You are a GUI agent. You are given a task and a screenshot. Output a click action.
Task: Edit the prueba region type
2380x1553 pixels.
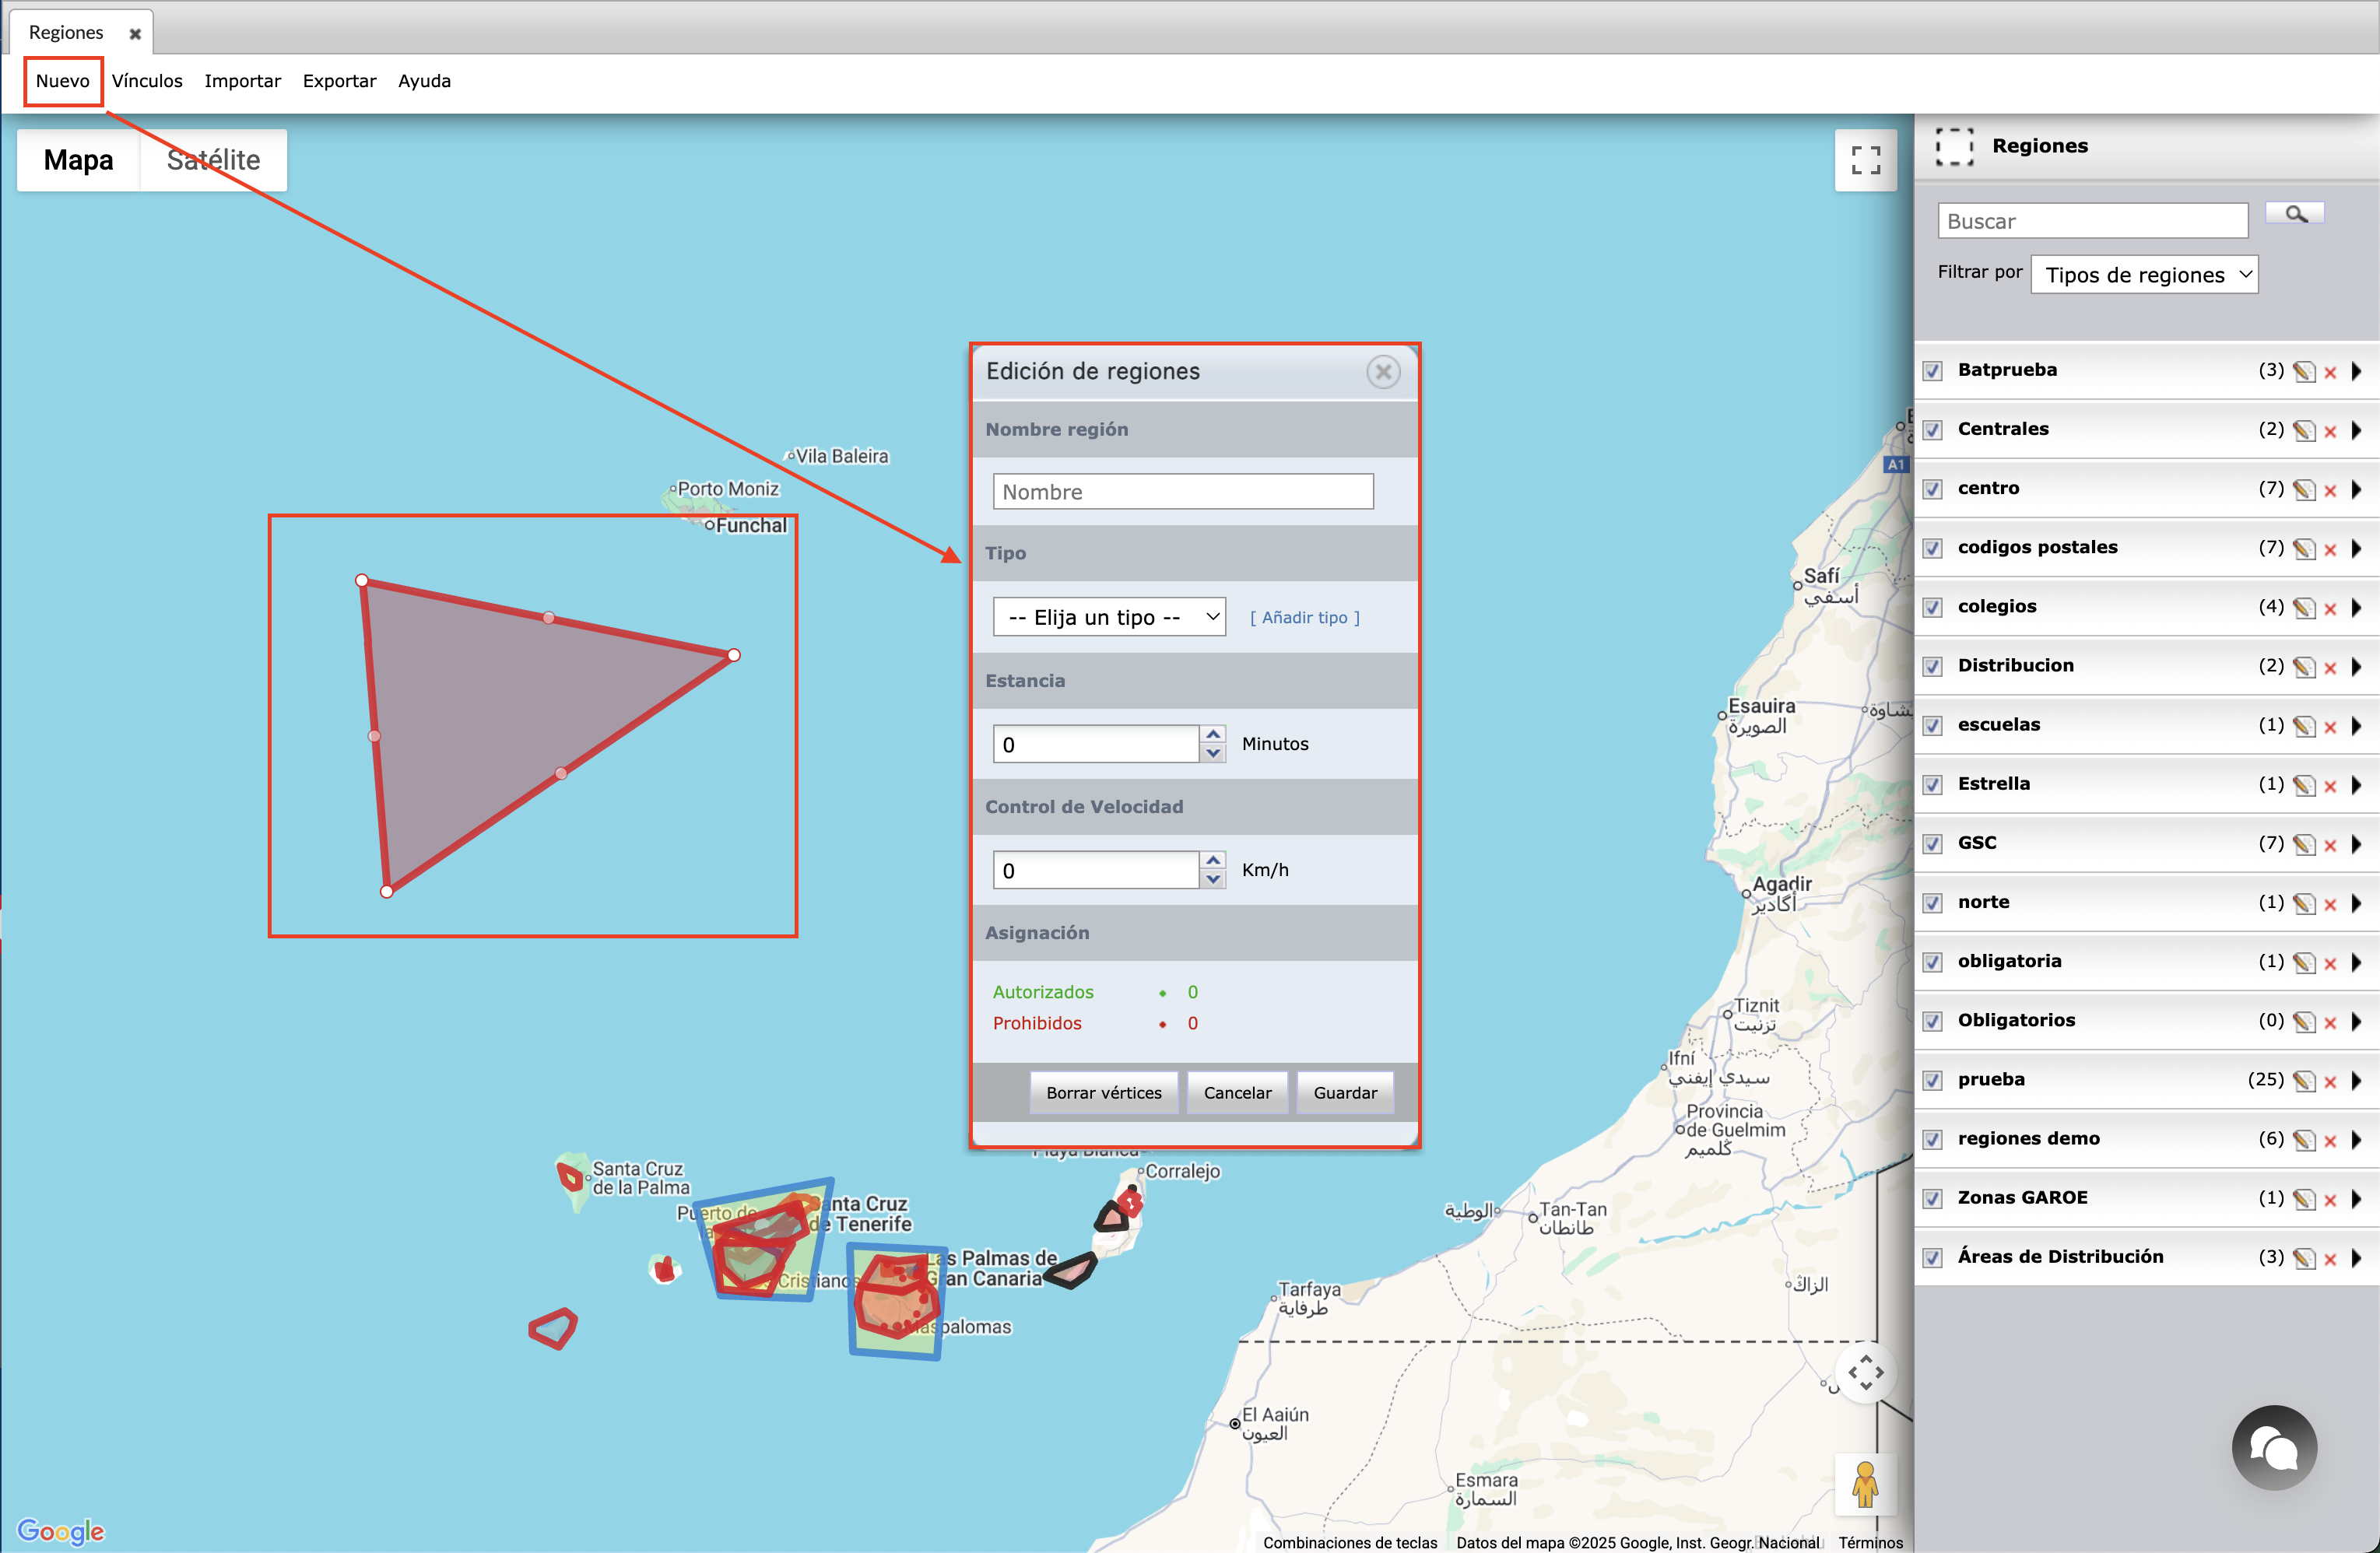pyautogui.click(x=2304, y=1081)
